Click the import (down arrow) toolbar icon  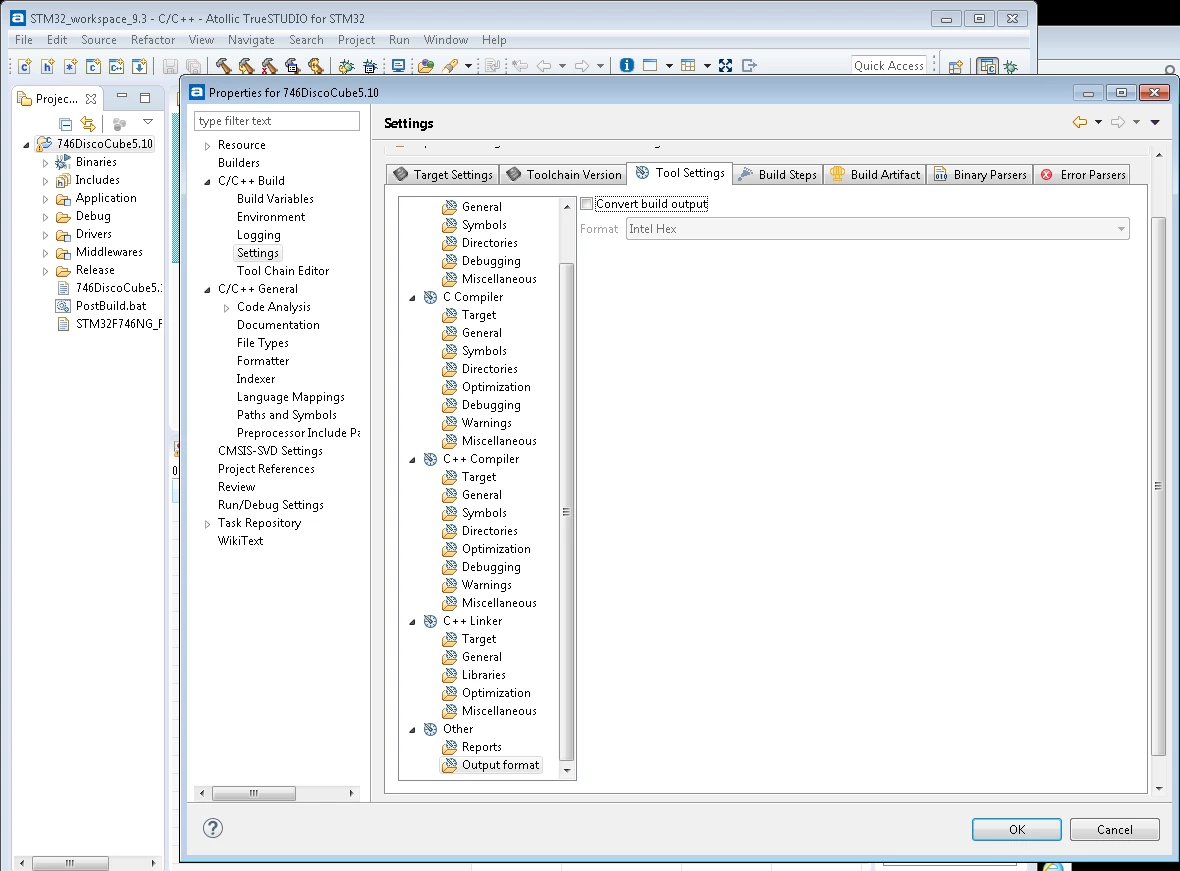click(x=139, y=66)
